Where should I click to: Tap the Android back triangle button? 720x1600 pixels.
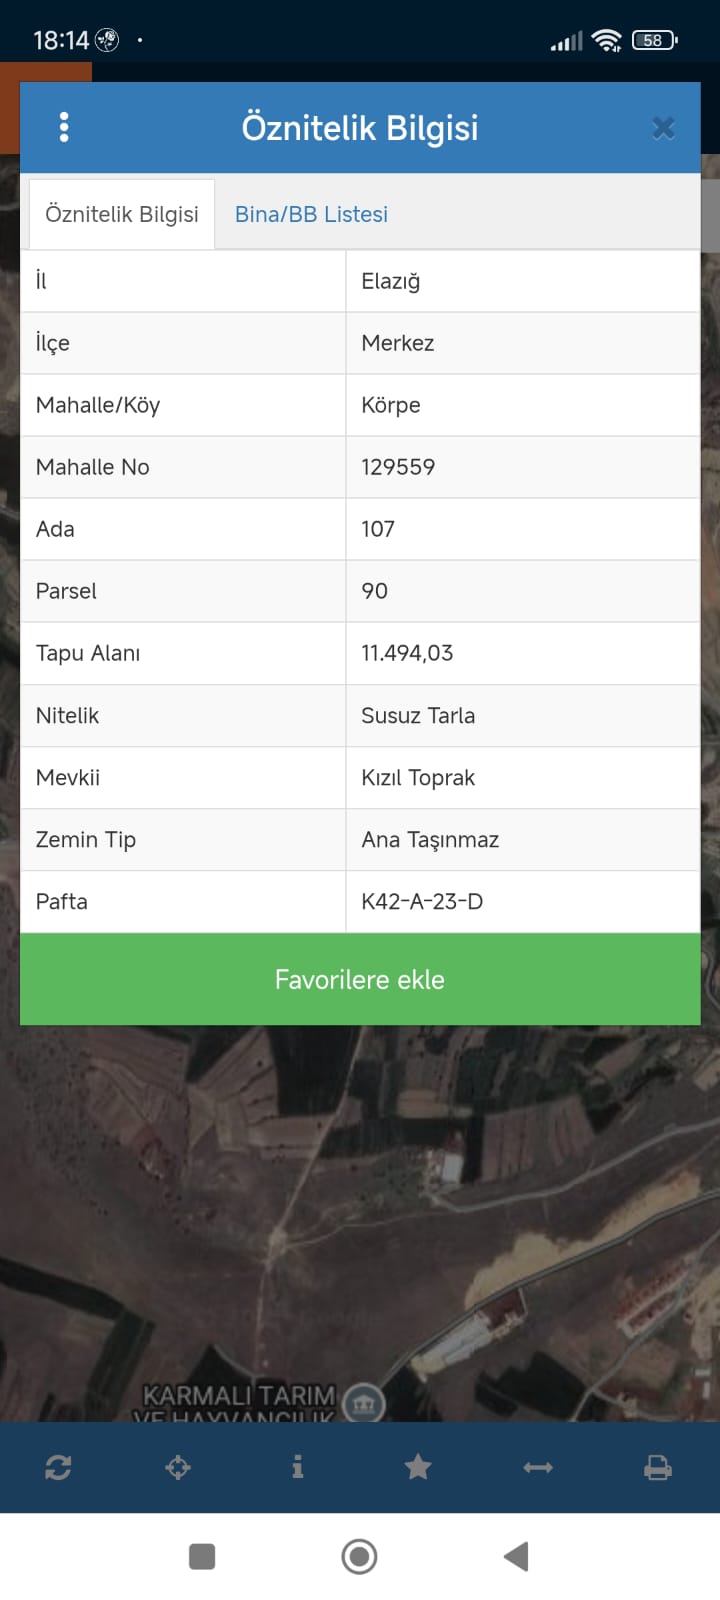point(516,1556)
